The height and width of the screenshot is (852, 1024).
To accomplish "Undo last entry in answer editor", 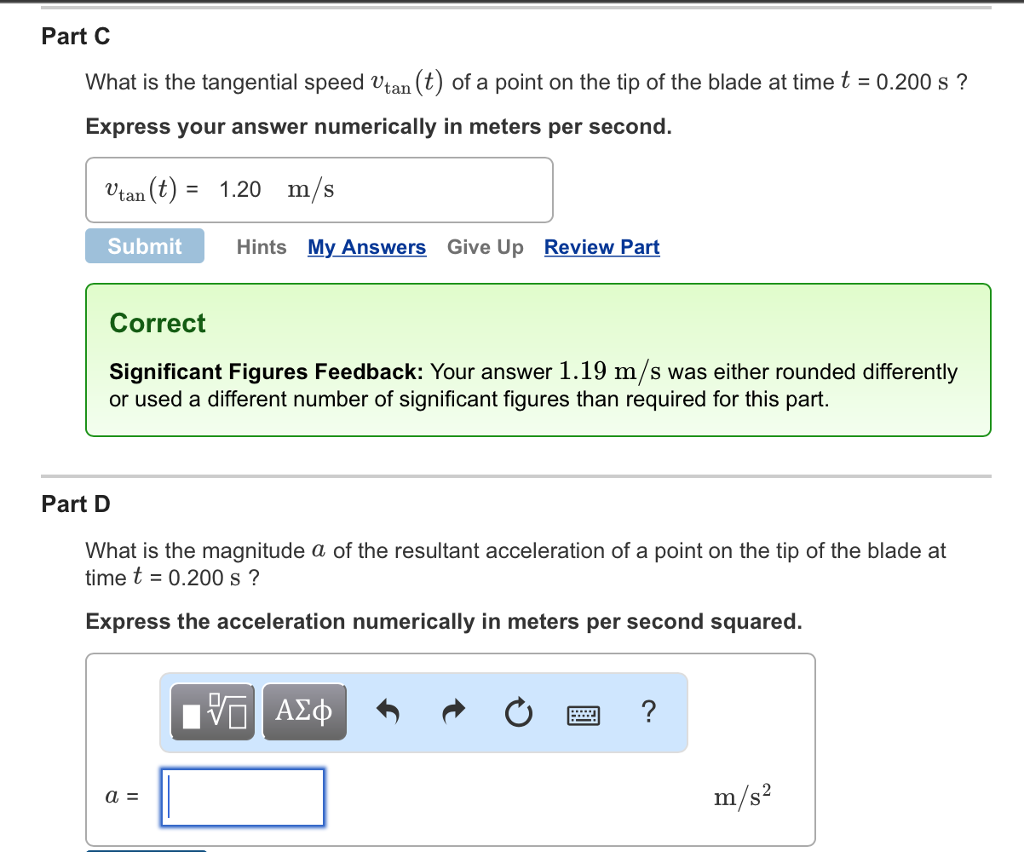I will coord(388,712).
